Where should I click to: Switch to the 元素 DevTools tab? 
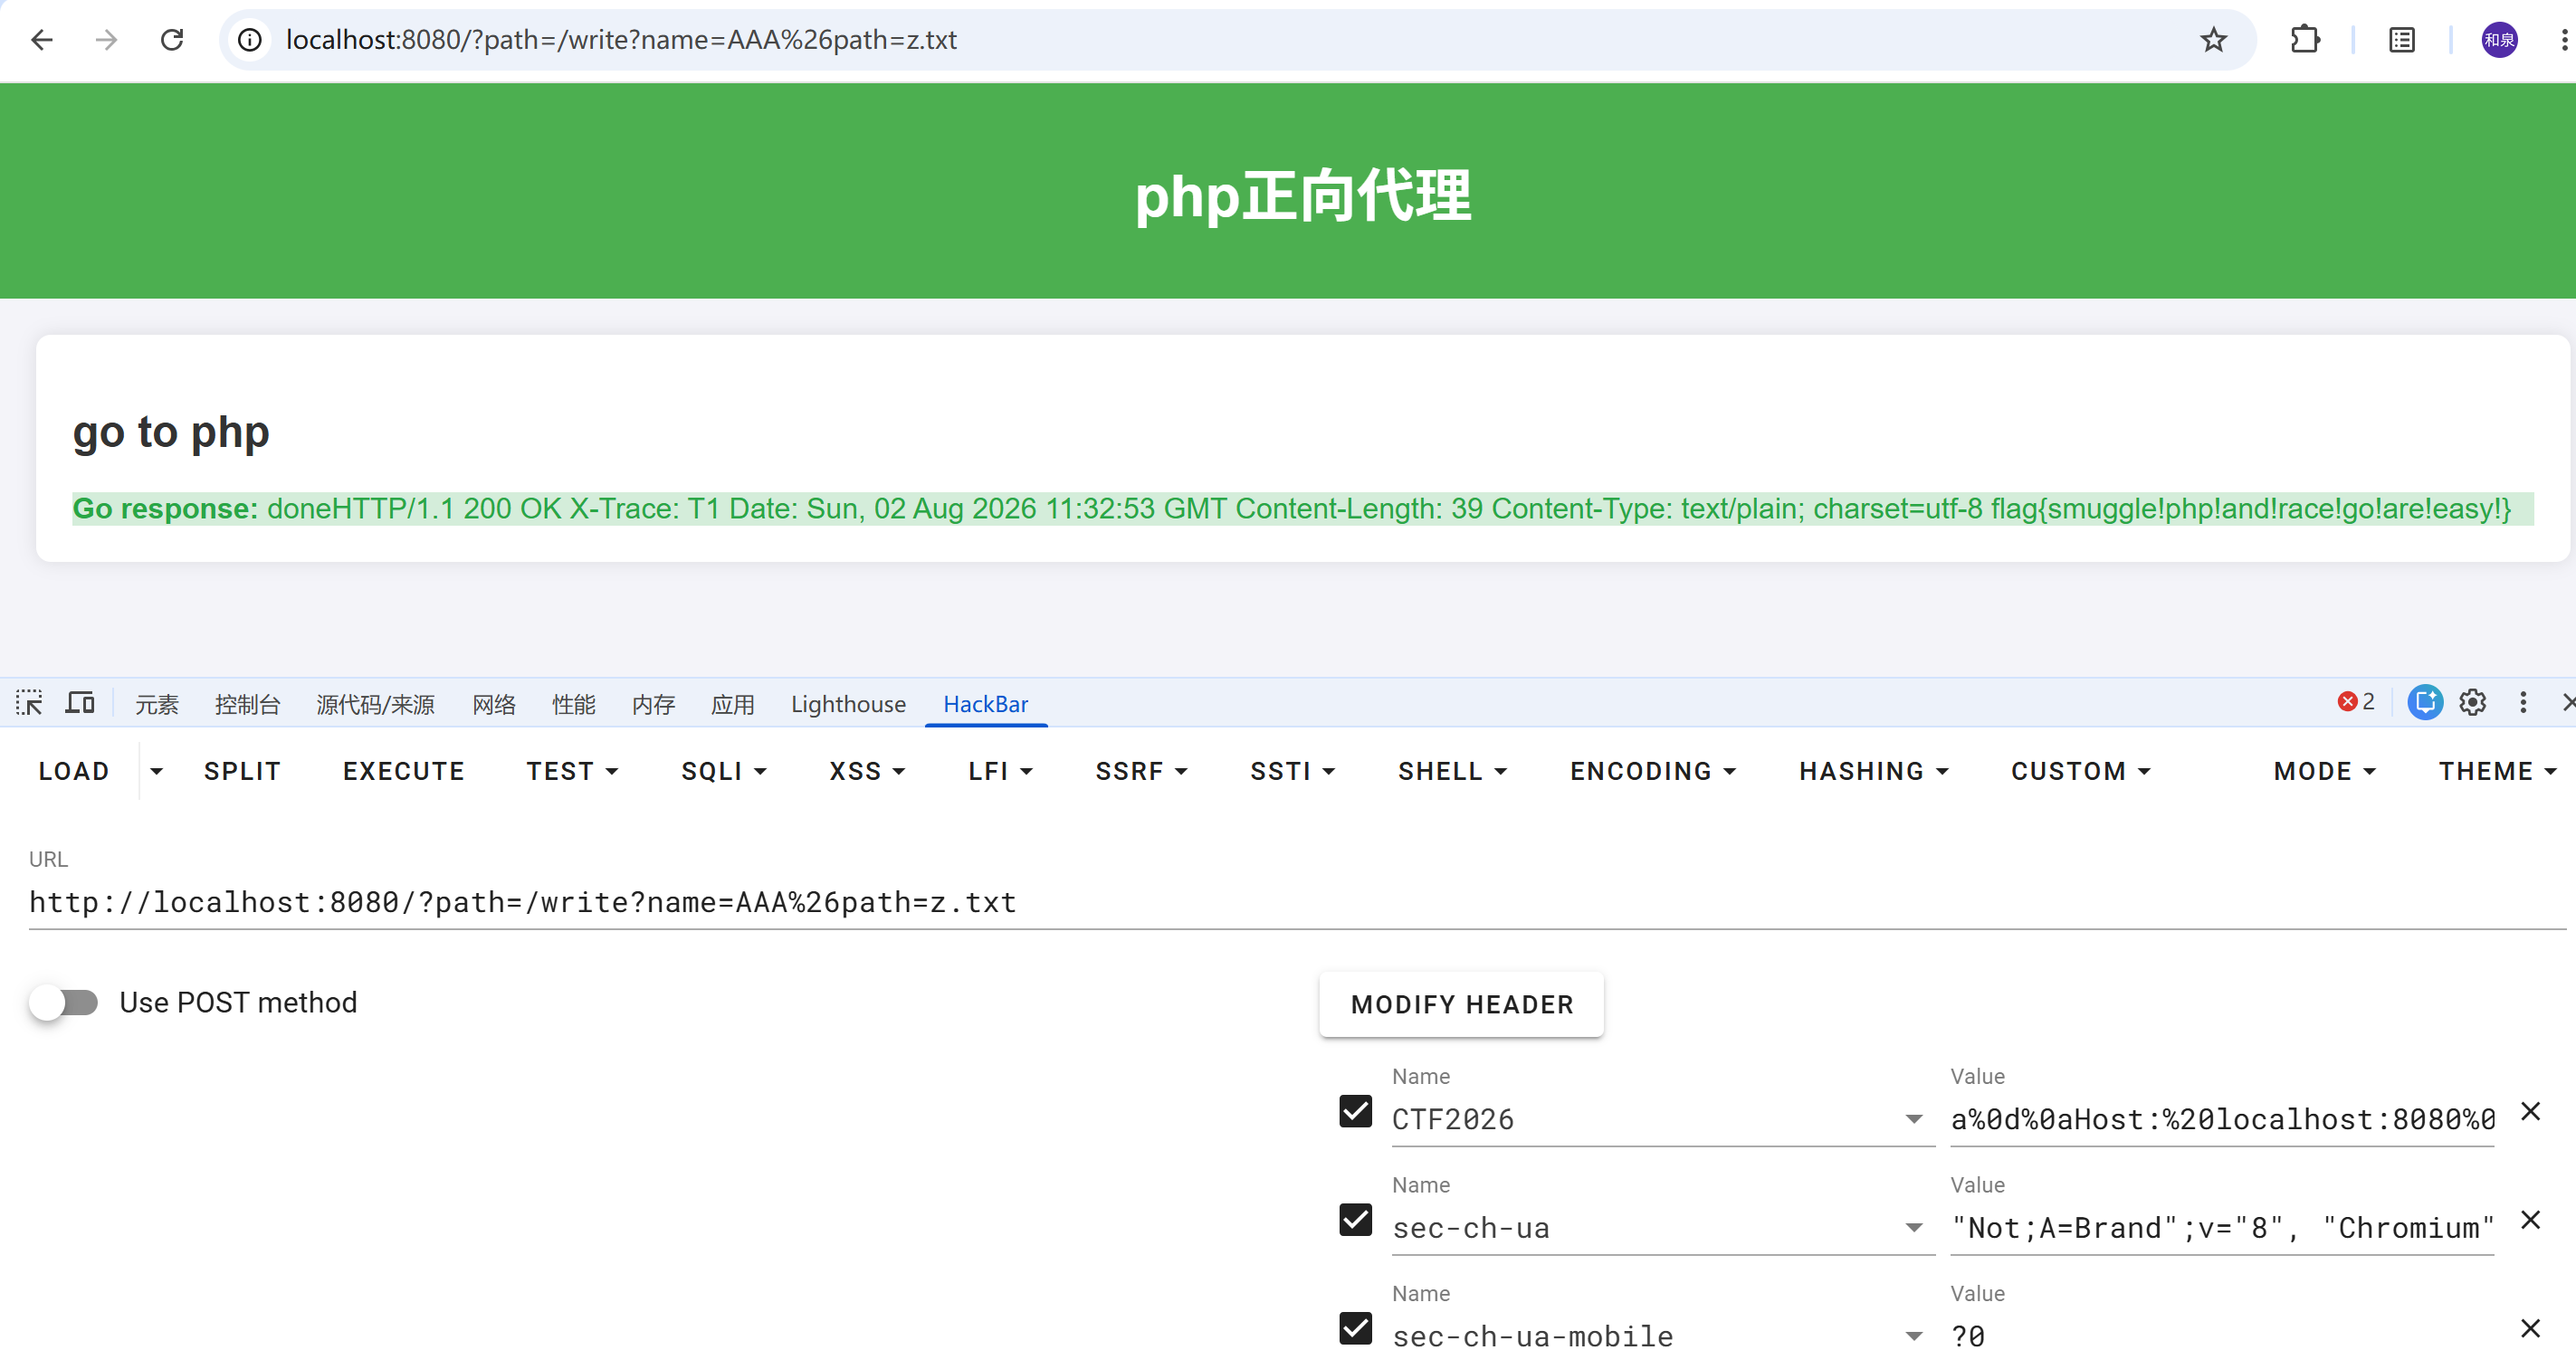(157, 704)
